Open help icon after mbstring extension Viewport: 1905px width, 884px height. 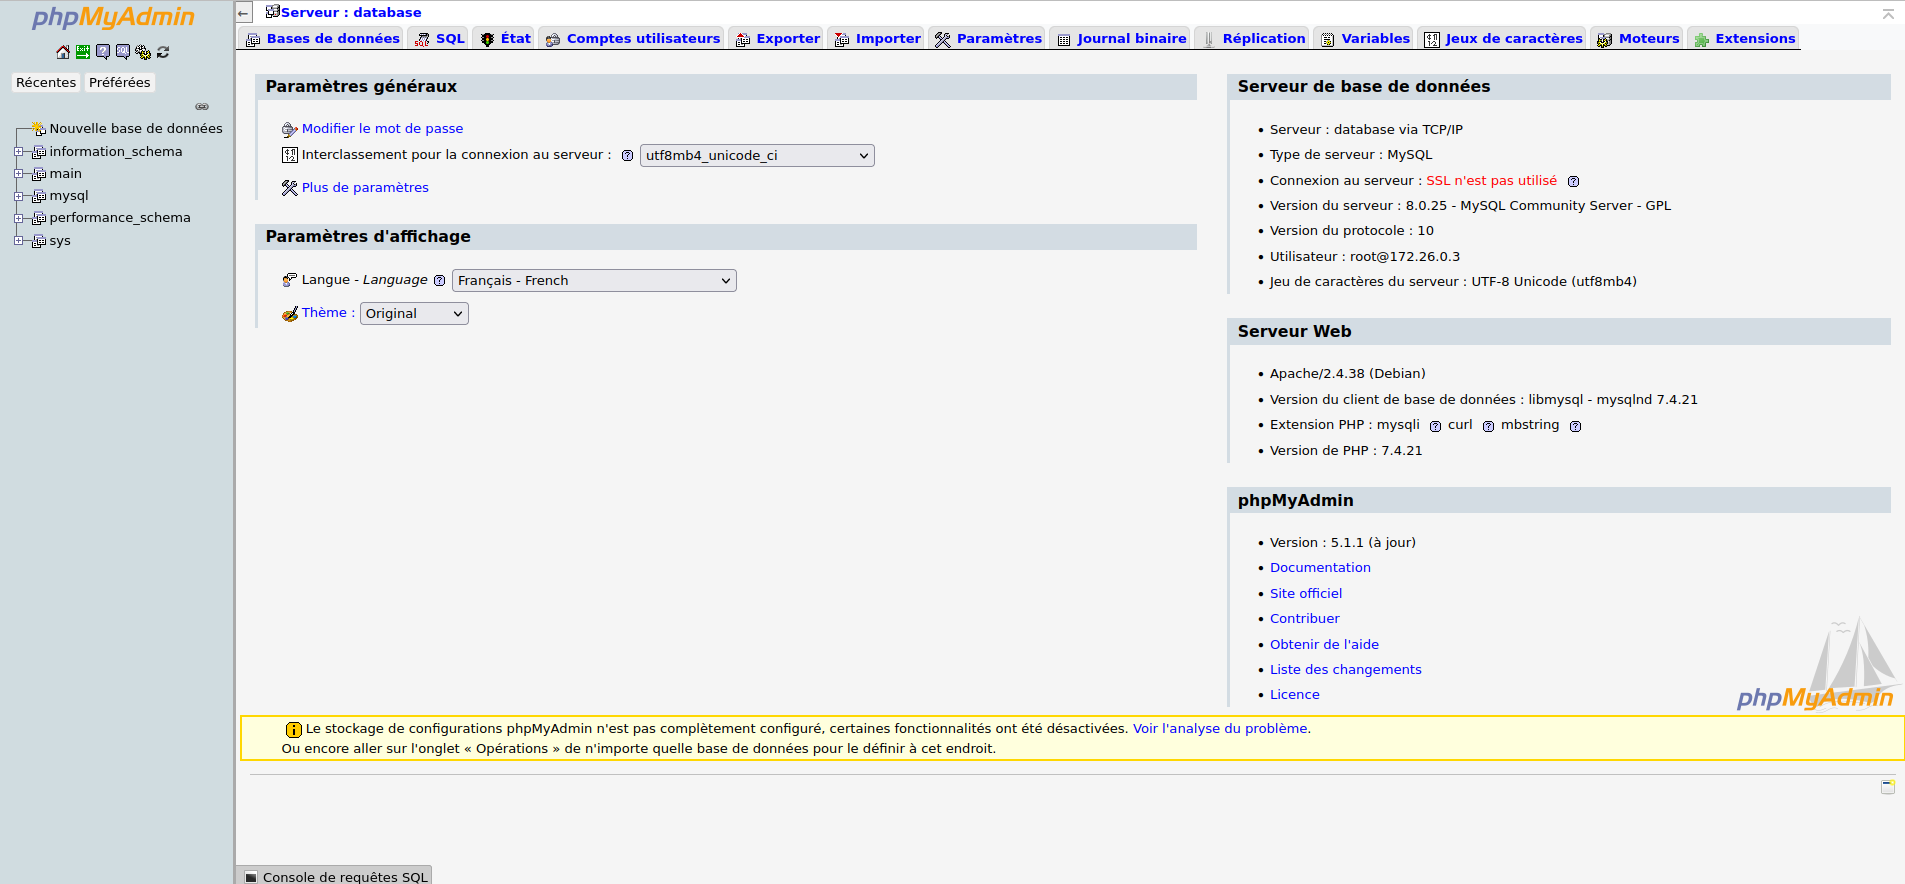(x=1575, y=426)
